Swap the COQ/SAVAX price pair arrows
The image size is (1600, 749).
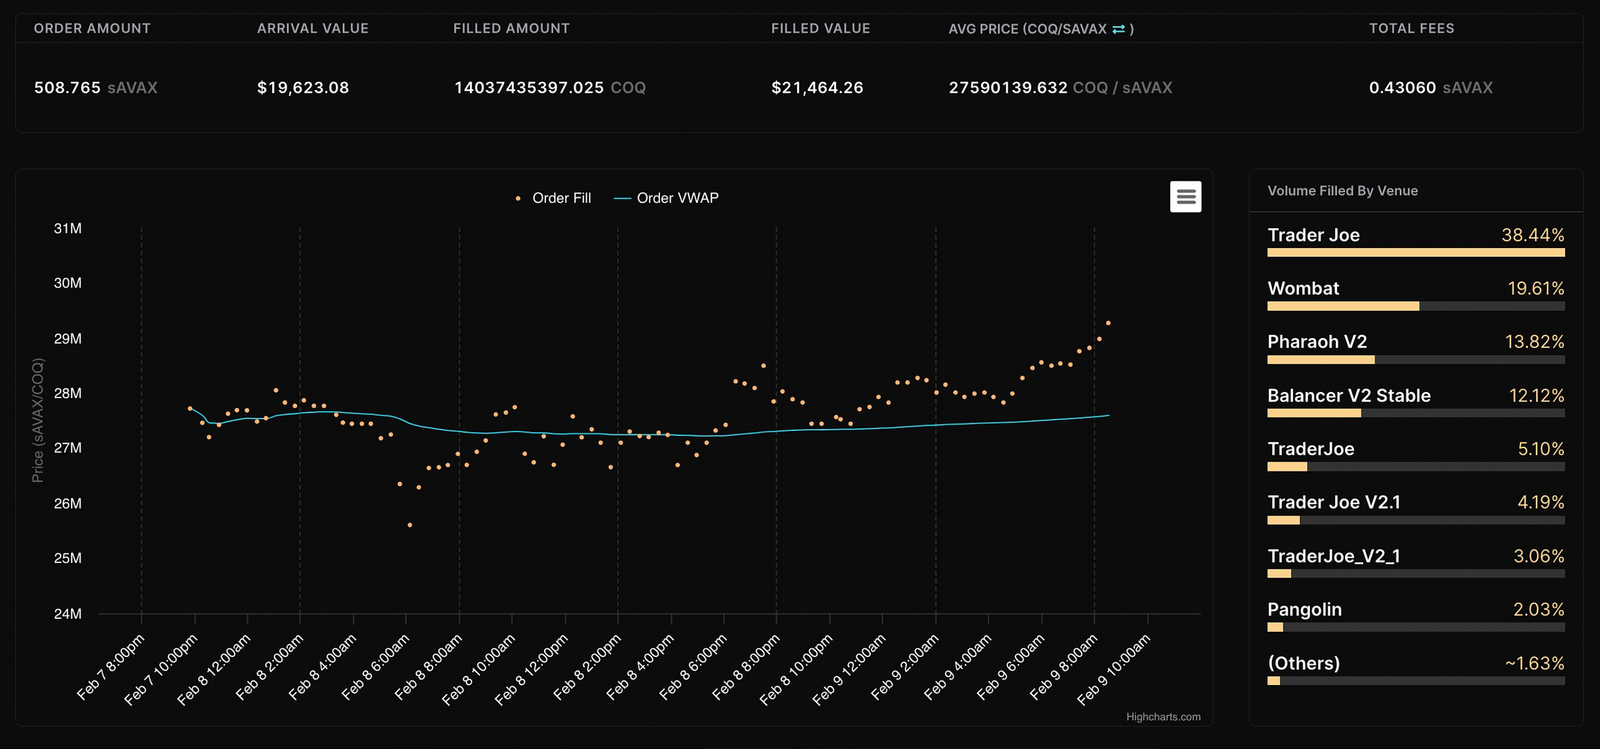1118,29
